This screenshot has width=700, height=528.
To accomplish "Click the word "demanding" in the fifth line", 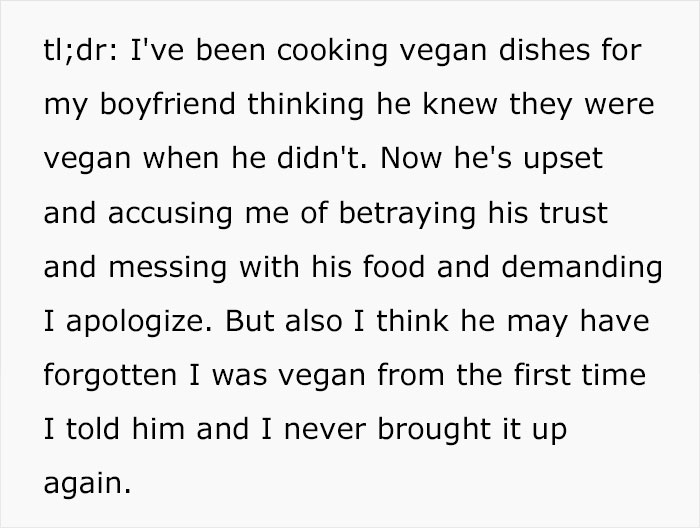I will tap(582, 268).
